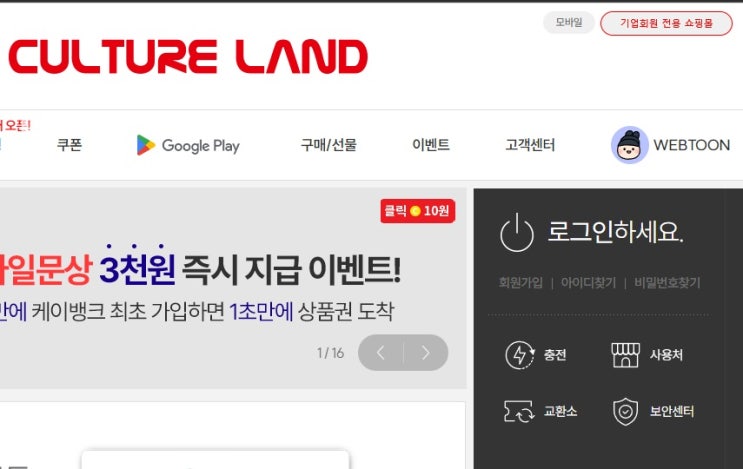The width and height of the screenshot is (743, 469).
Task: Show next banner slide arrow
Action: tap(426, 352)
